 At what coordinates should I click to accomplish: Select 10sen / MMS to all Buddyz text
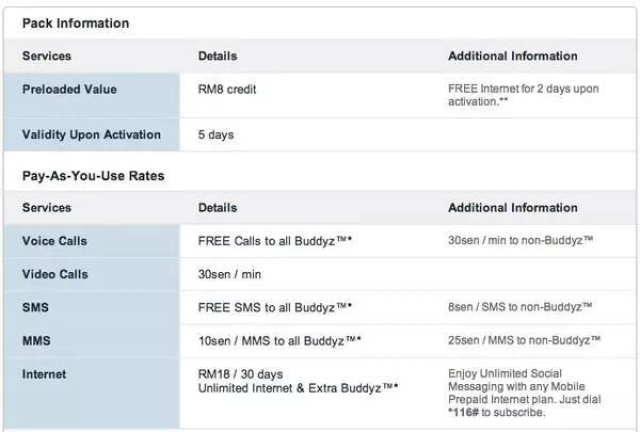(280, 340)
